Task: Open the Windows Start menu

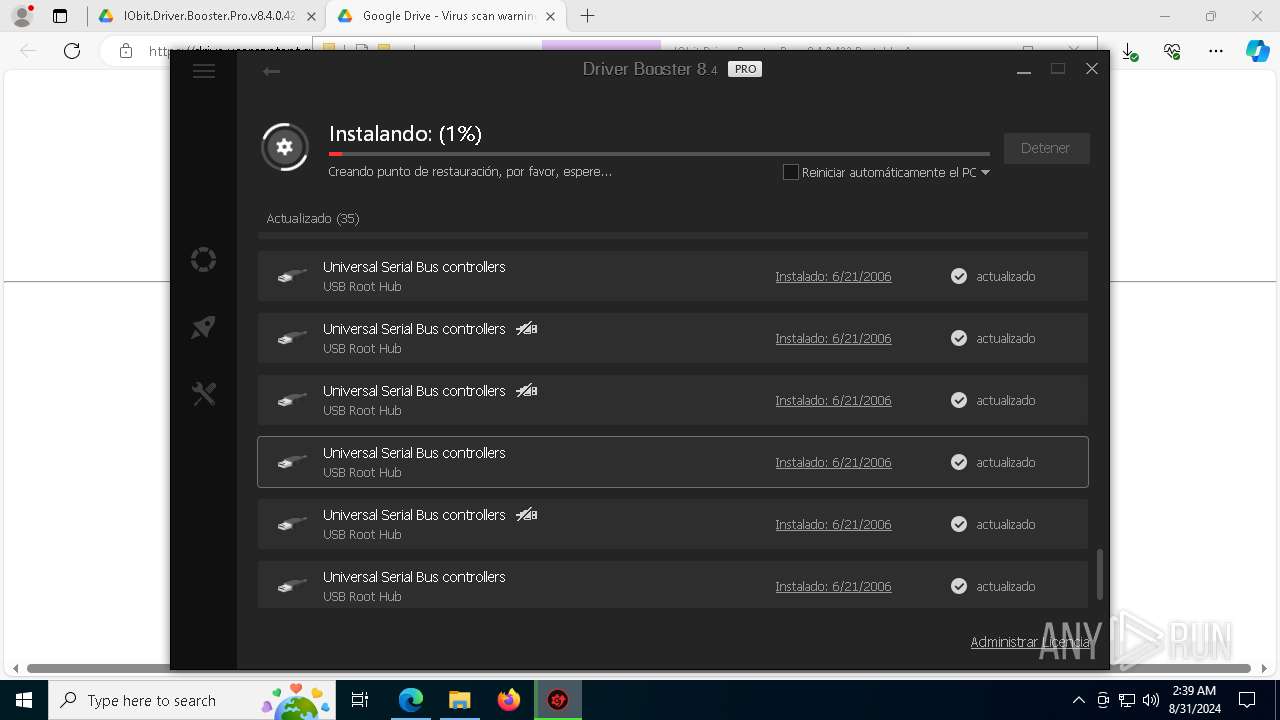Action: [24, 700]
